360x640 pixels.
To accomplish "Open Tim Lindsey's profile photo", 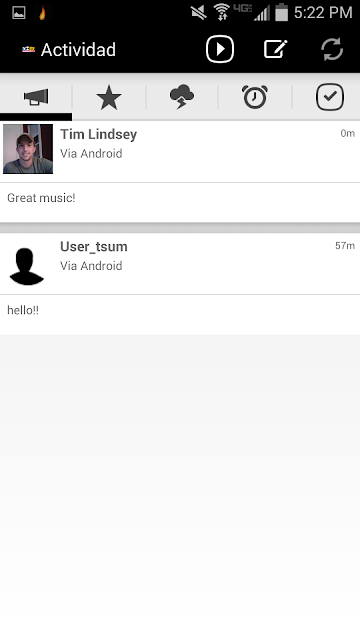I will pyautogui.click(x=28, y=149).
